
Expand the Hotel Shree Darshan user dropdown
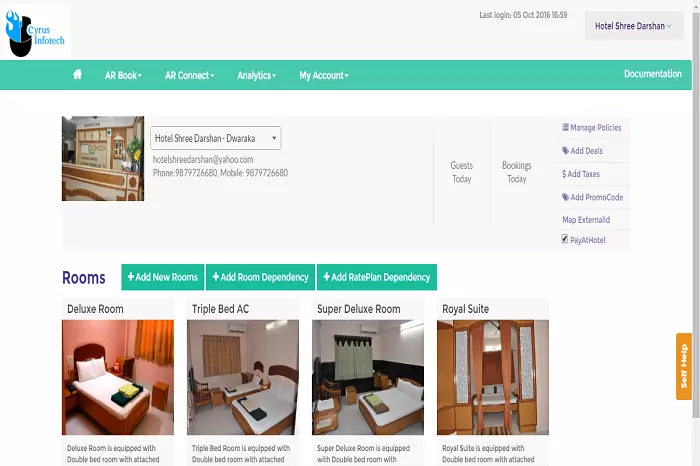634,26
